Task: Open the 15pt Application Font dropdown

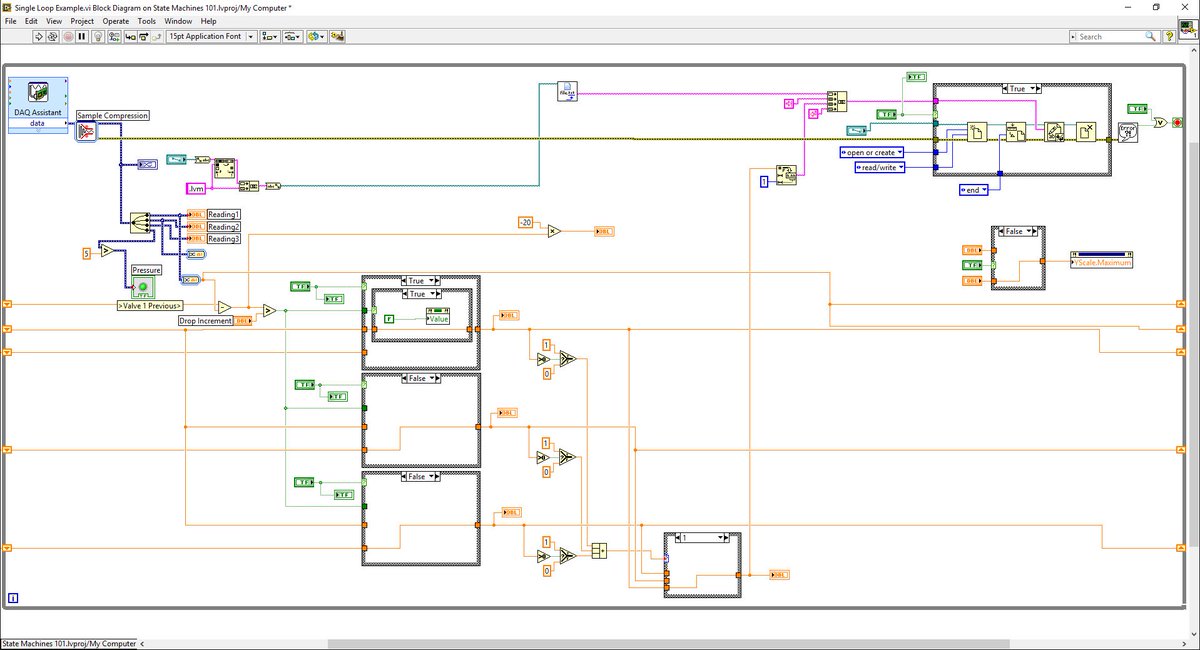Action: click(x=209, y=36)
